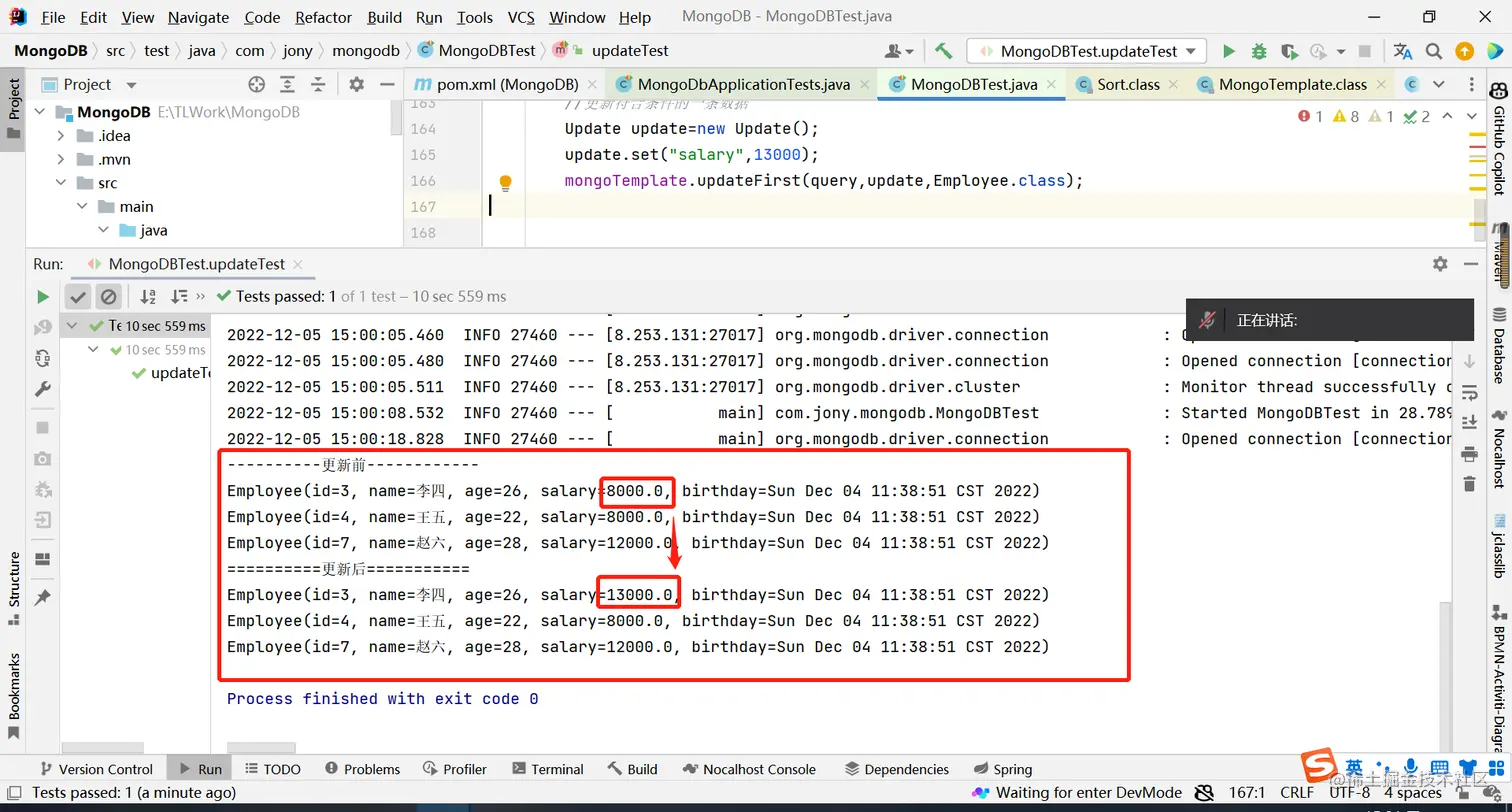
Task: Toggle the Database tool window on right stripe
Action: 1499,345
